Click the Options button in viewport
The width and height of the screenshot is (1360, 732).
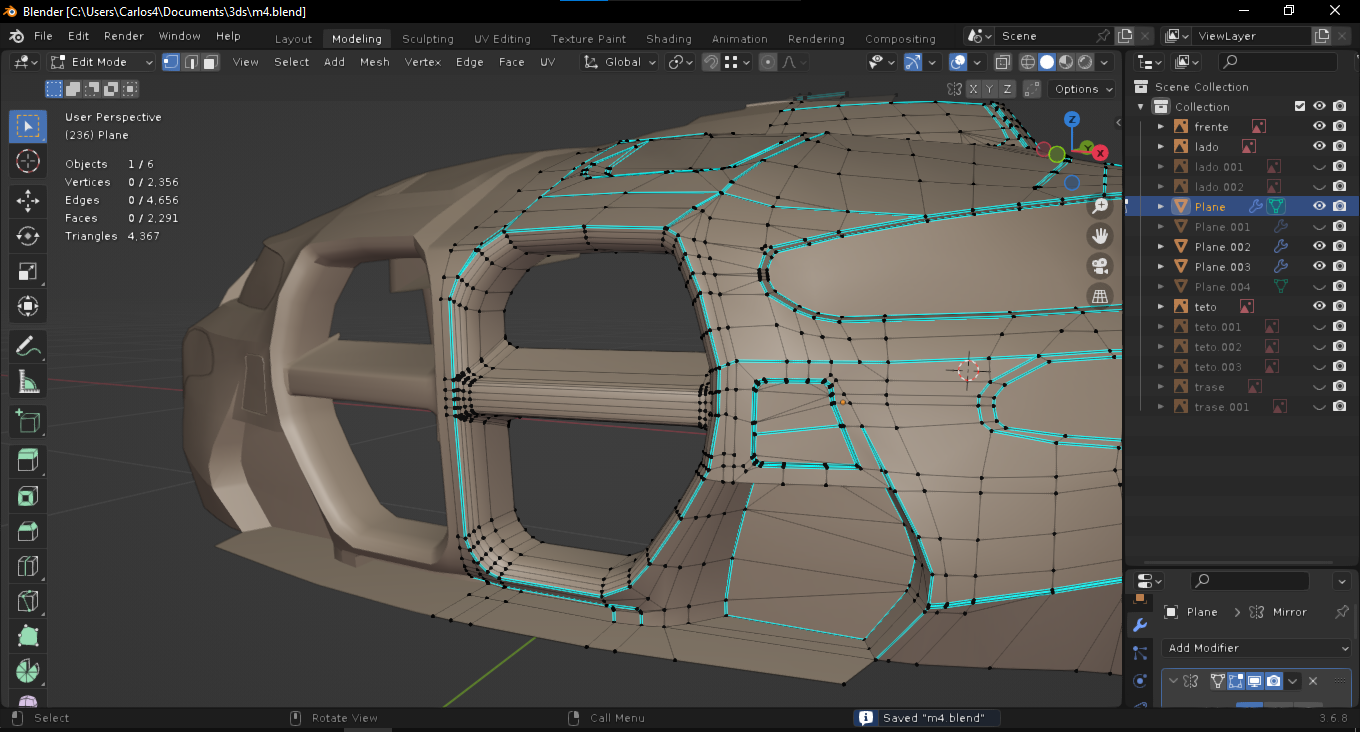[x=1082, y=89]
